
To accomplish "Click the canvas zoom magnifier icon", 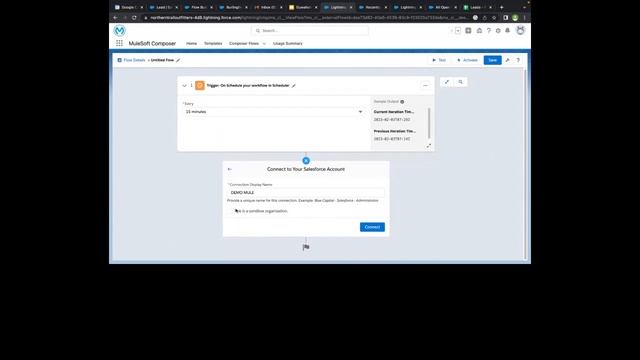I will [461, 82].
